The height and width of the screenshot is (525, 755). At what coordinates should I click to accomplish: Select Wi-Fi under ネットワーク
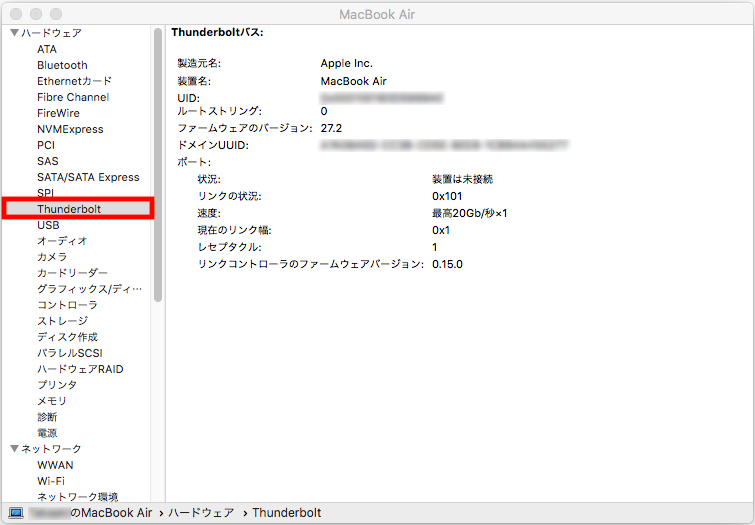[51, 481]
